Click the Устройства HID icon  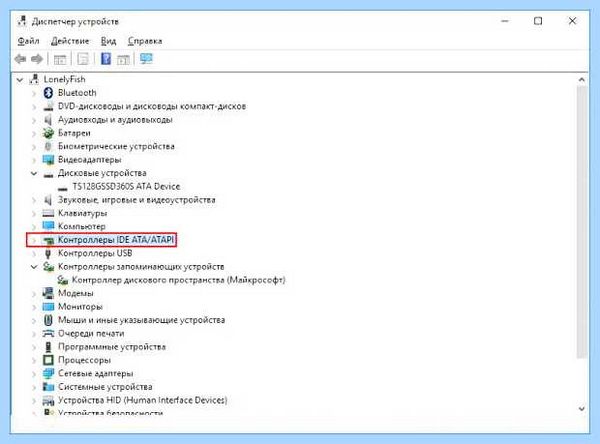(x=48, y=400)
